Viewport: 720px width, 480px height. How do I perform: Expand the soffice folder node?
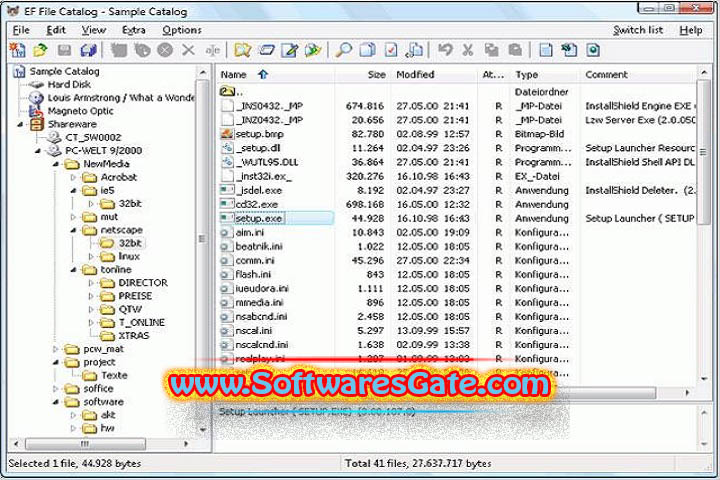[56, 389]
